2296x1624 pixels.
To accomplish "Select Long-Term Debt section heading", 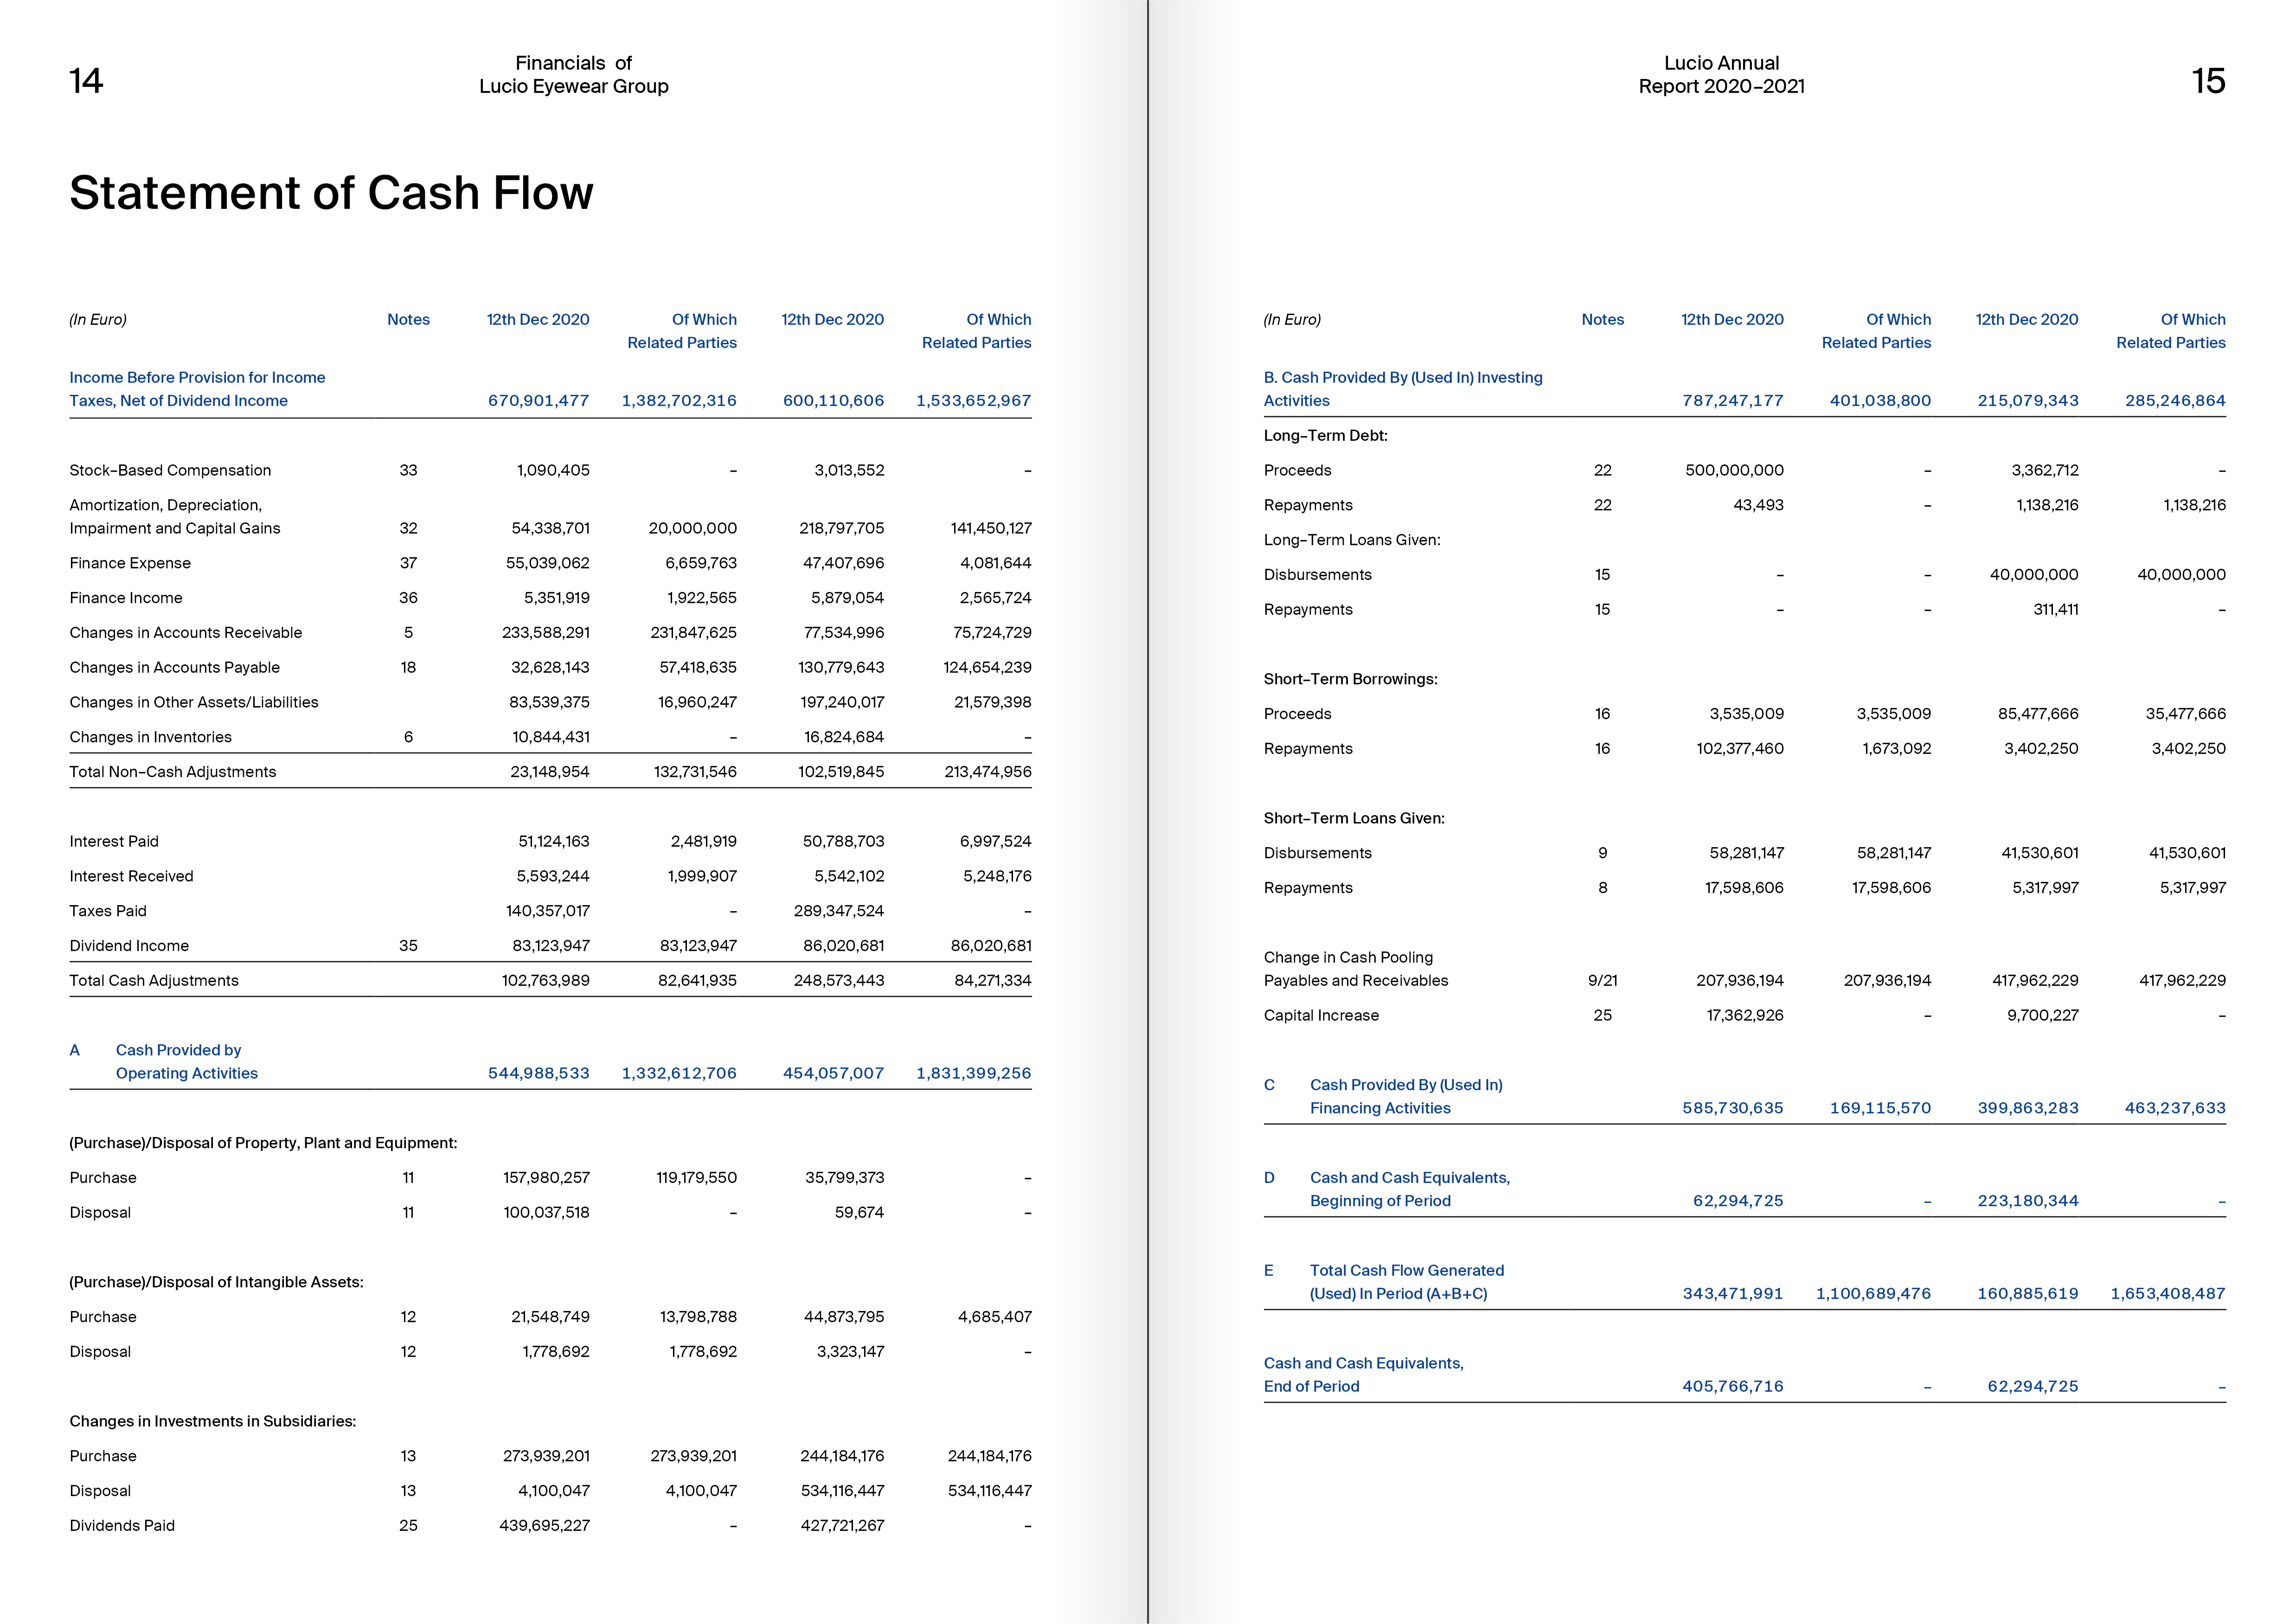I will (1325, 436).
